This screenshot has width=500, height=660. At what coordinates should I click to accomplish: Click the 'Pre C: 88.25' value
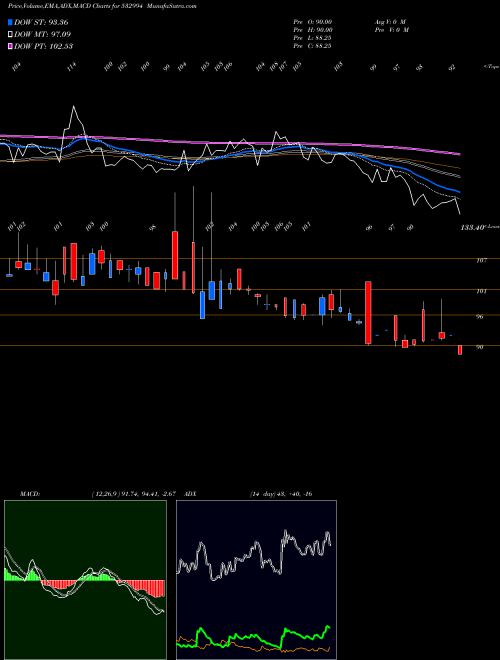[312, 46]
